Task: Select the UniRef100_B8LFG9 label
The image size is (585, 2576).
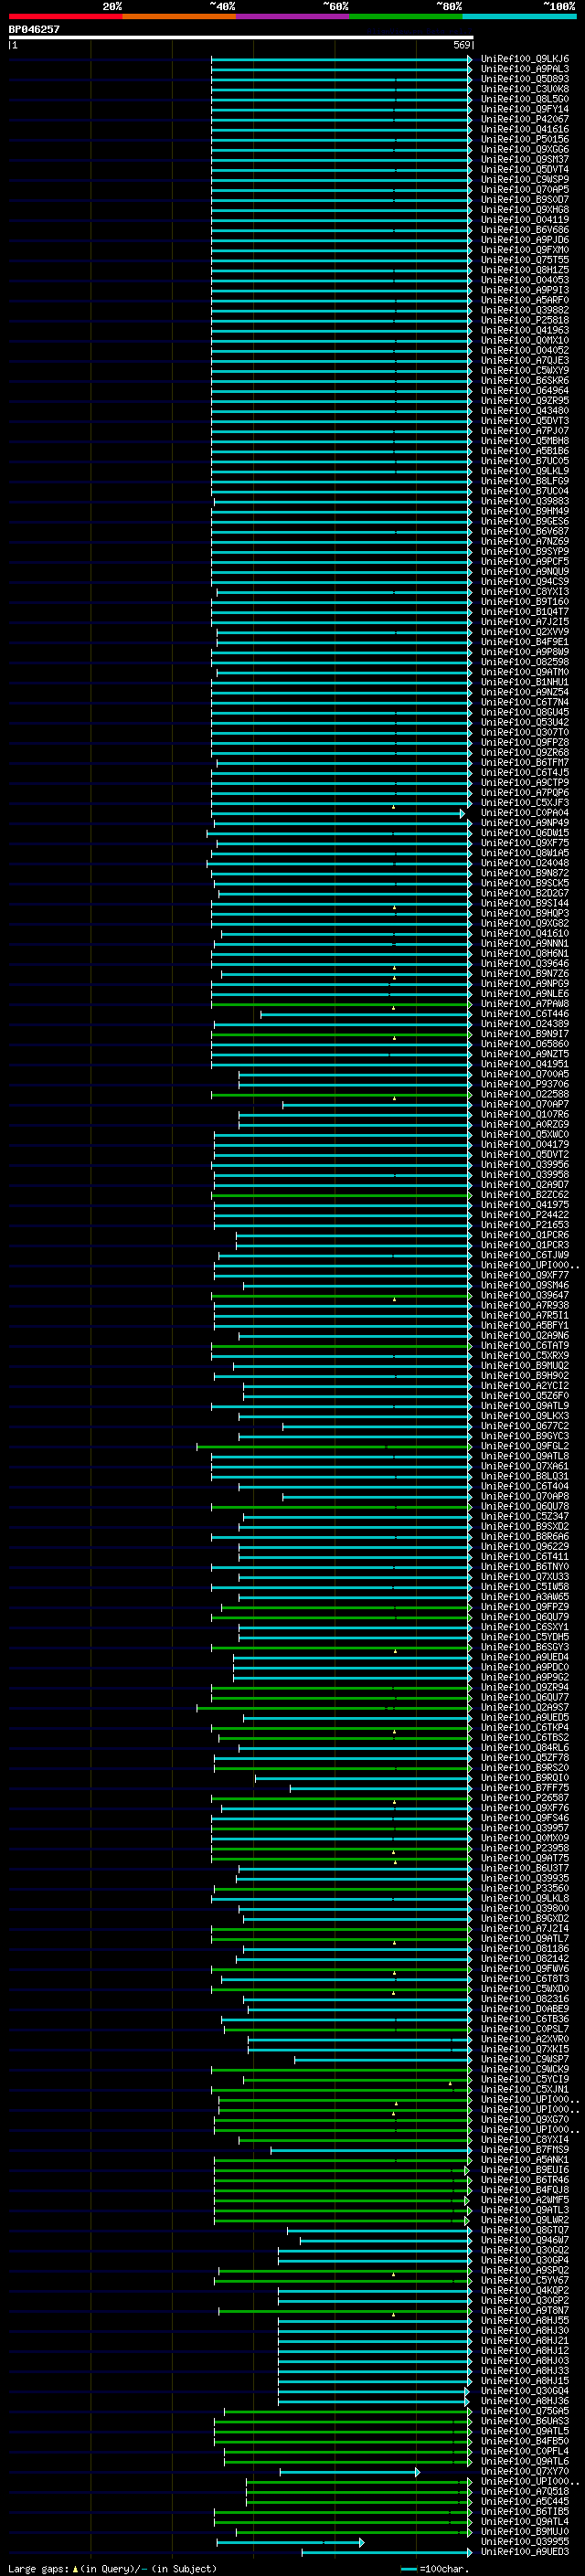Action: 525,481
